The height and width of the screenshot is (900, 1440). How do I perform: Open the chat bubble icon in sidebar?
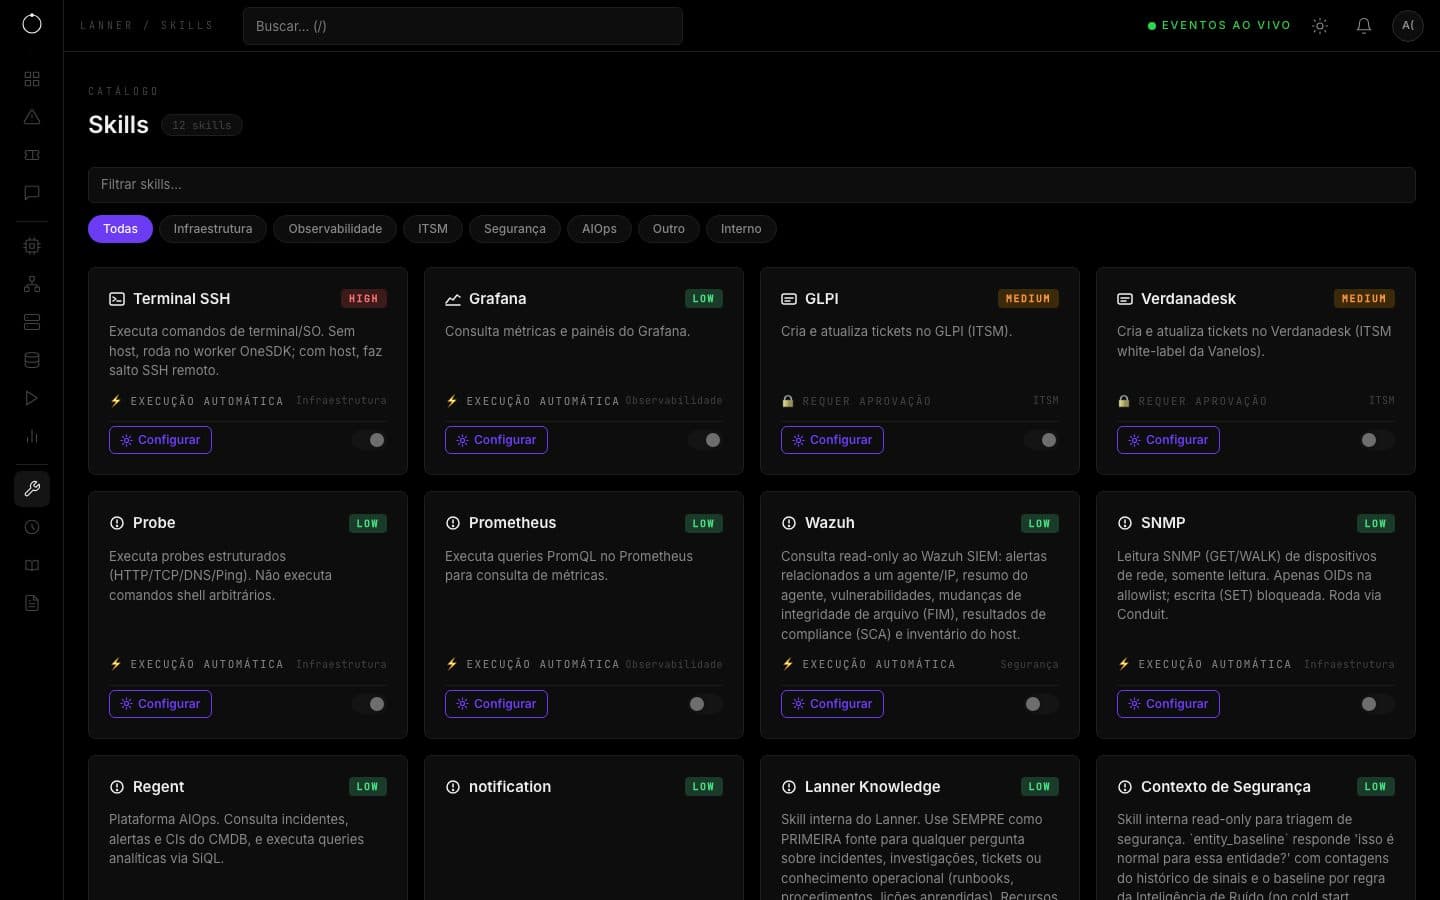click(32, 193)
